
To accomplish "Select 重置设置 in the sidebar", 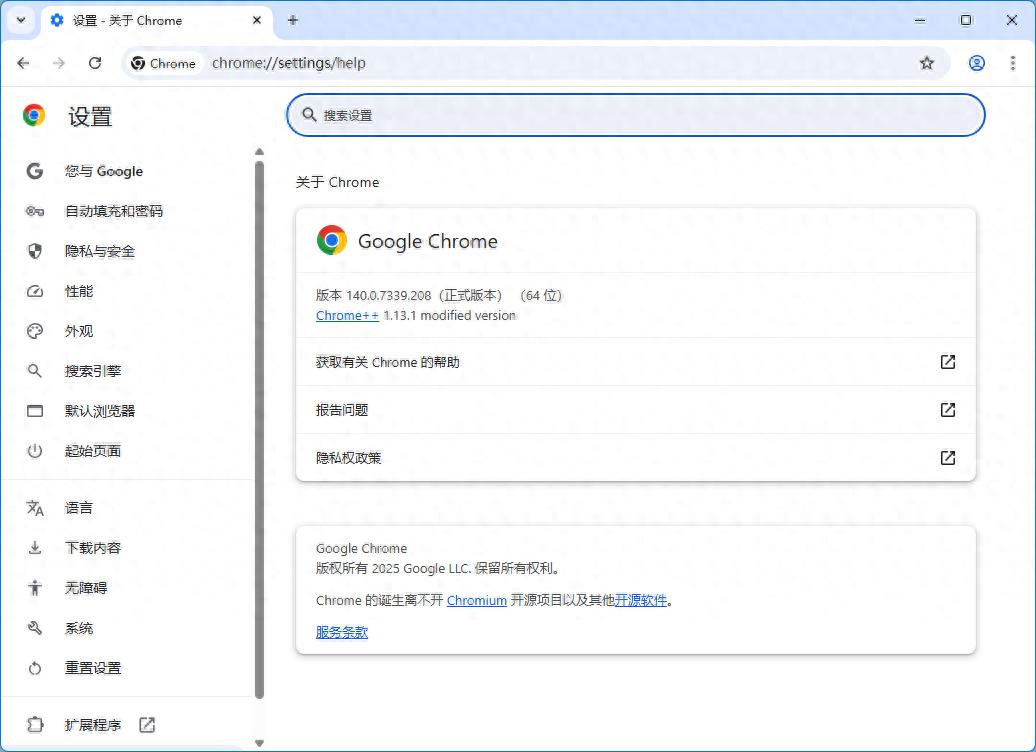I will click(x=93, y=668).
